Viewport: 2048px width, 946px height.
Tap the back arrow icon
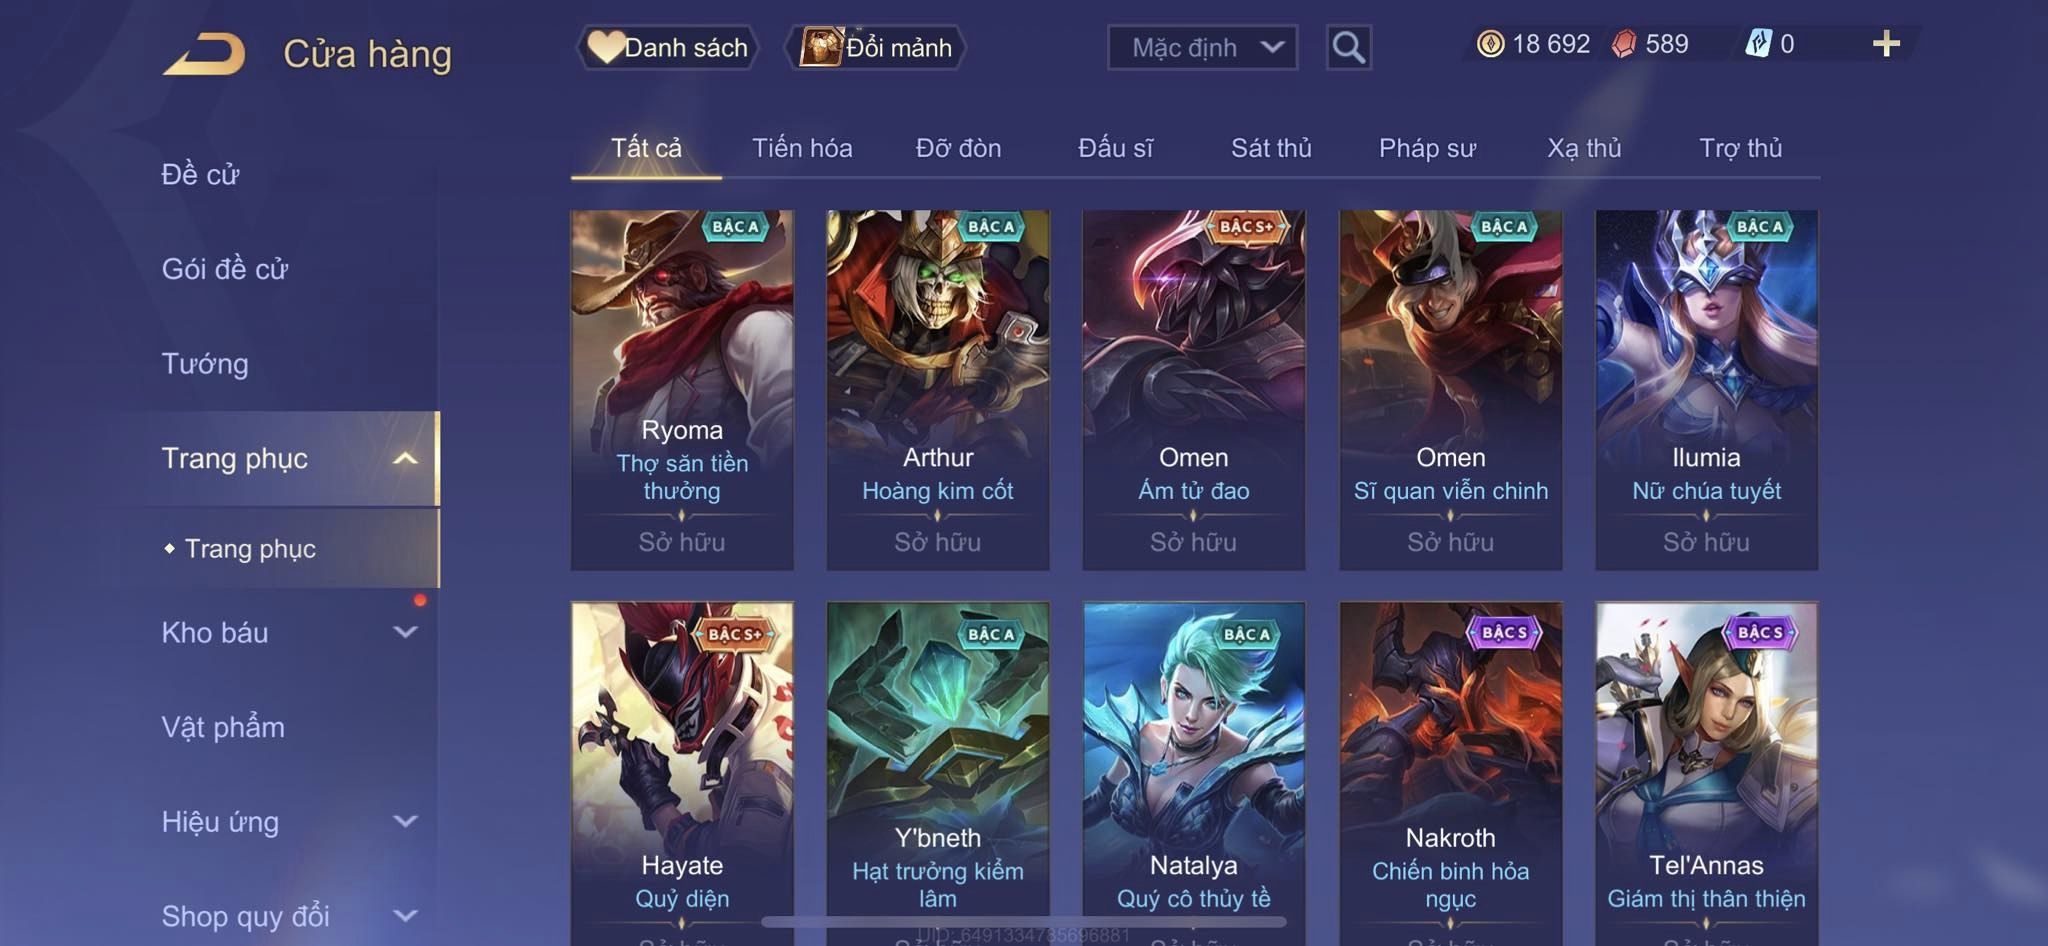[x=204, y=54]
